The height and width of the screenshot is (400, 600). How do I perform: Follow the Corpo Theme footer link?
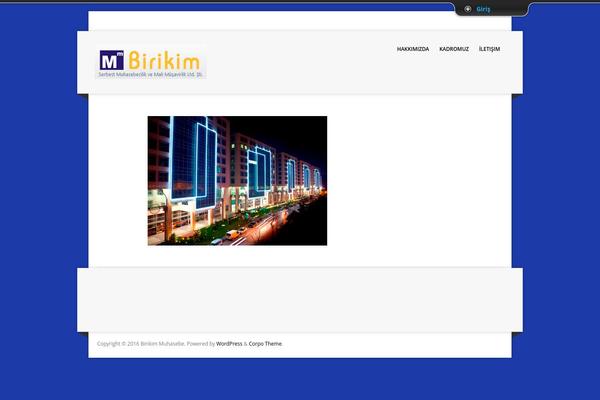pyautogui.click(x=265, y=344)
